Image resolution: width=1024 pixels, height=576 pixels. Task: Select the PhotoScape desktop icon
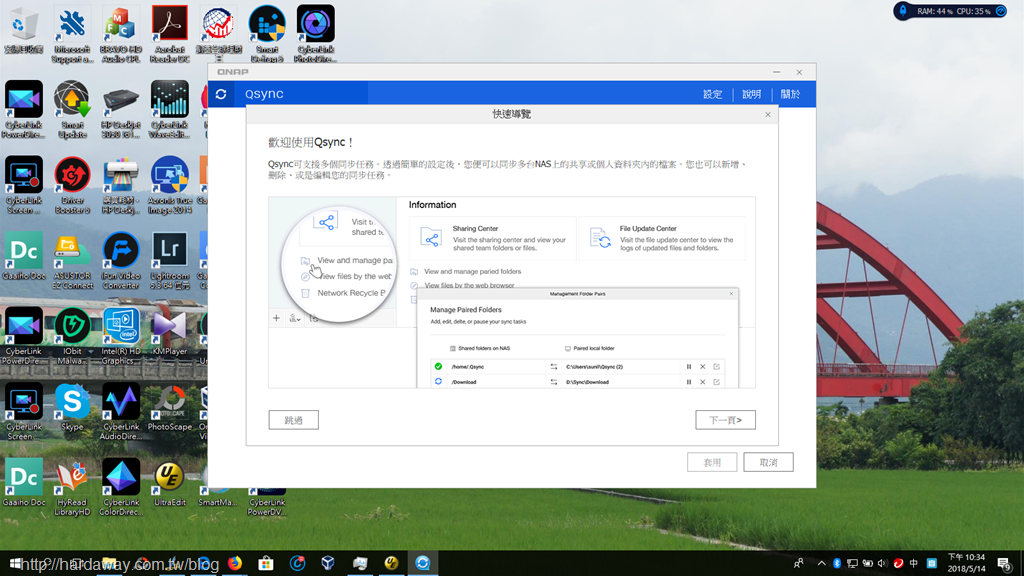[x=170, y=407]
